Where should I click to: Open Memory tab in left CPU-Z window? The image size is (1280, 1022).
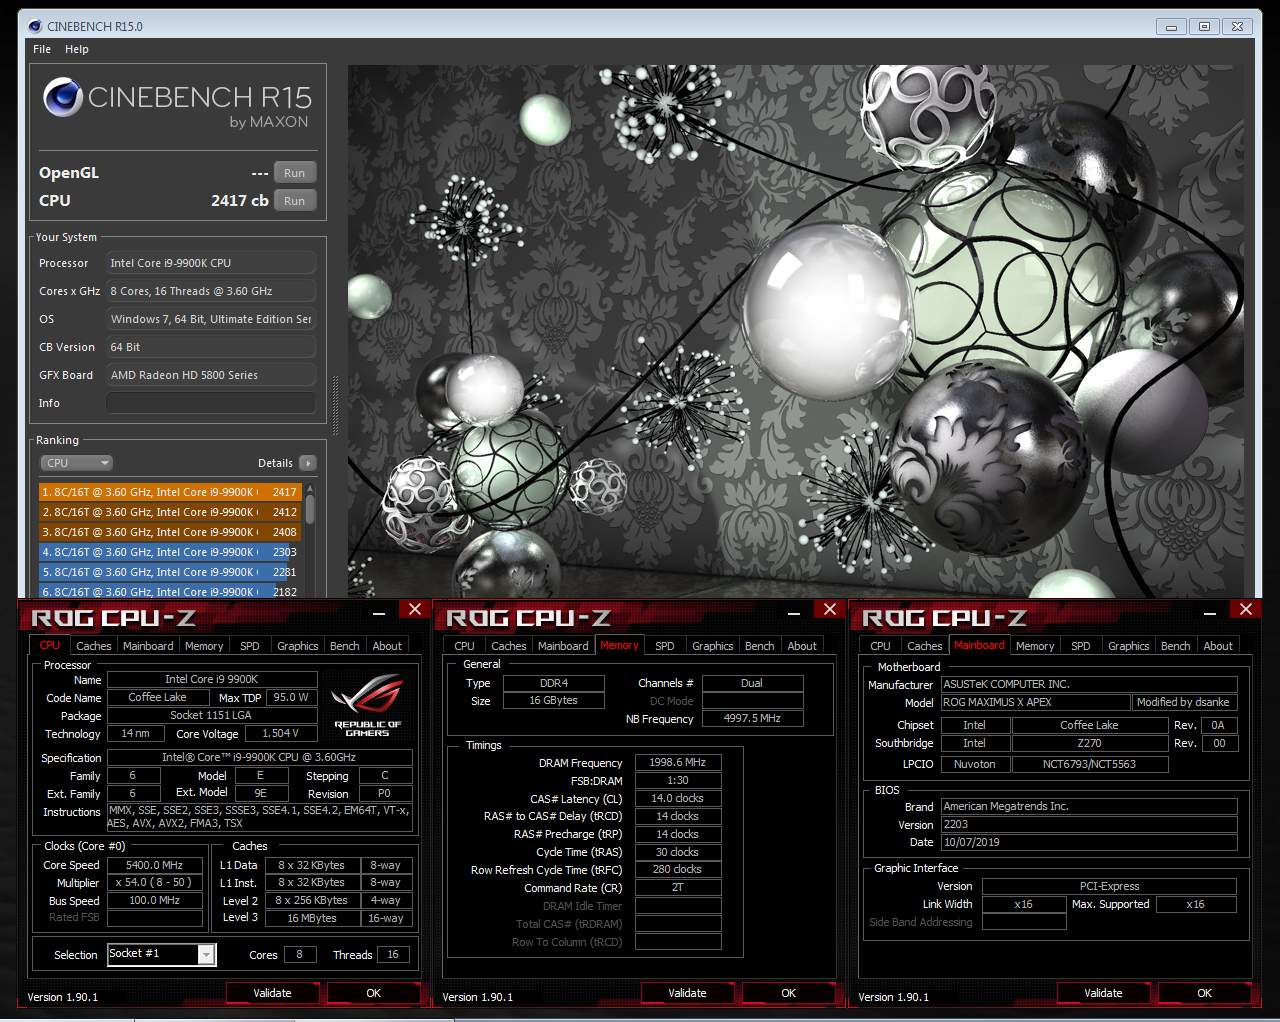[204, 646]
